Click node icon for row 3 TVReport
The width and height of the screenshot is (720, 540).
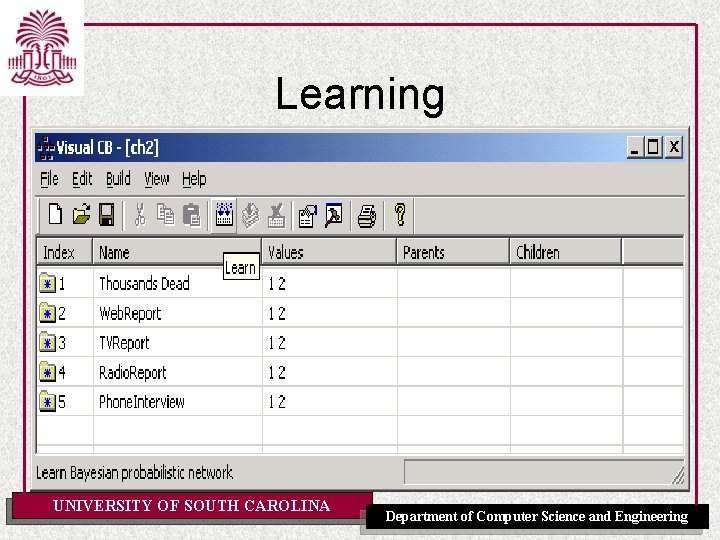point(47,342)
